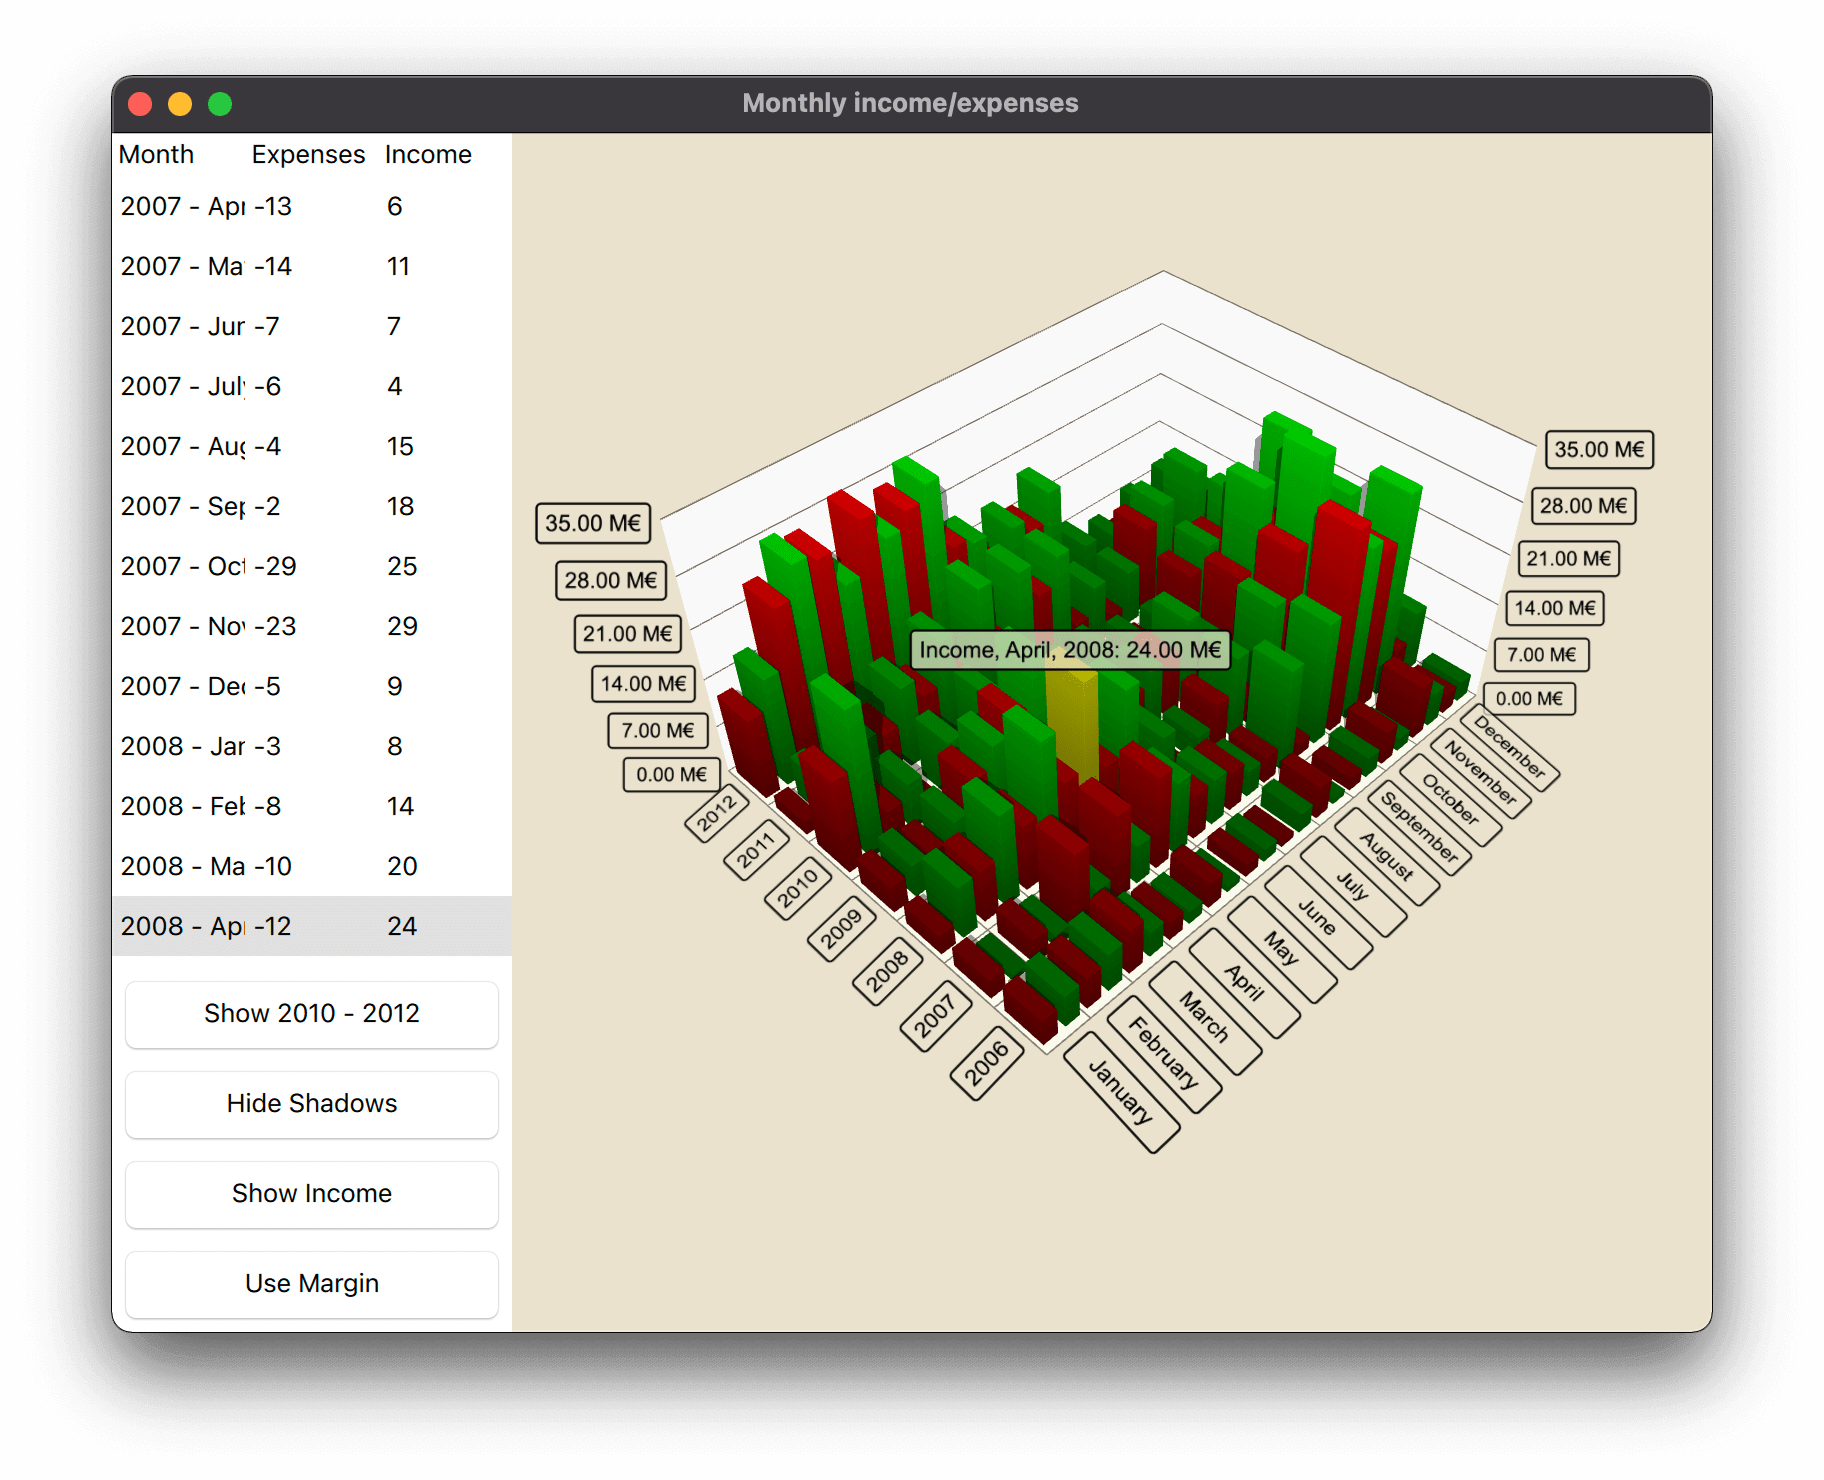Click the 2012 label on the year axis
Screen dimensions: 1824x1480
coord(717,813)
